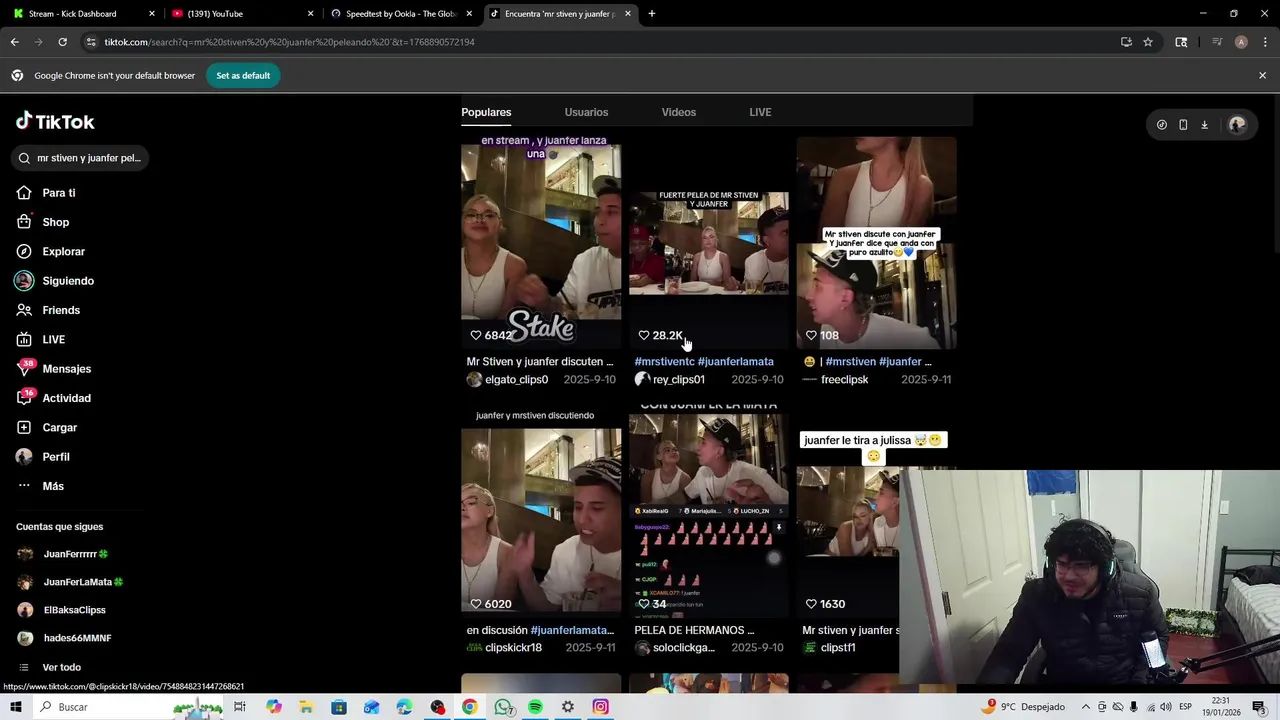Click Set as default button
This screenshot has width=1280, height=720.
pos(243,75)
